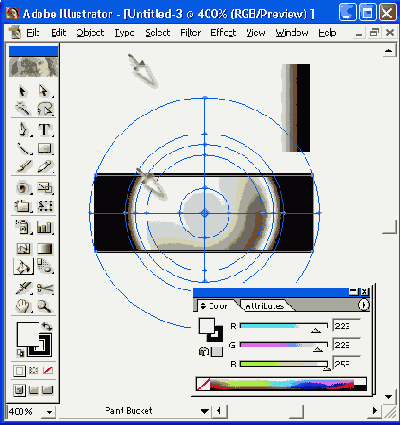Select the Paint Bucket tool
Screen dimensions: 400x425
(23, 267)
